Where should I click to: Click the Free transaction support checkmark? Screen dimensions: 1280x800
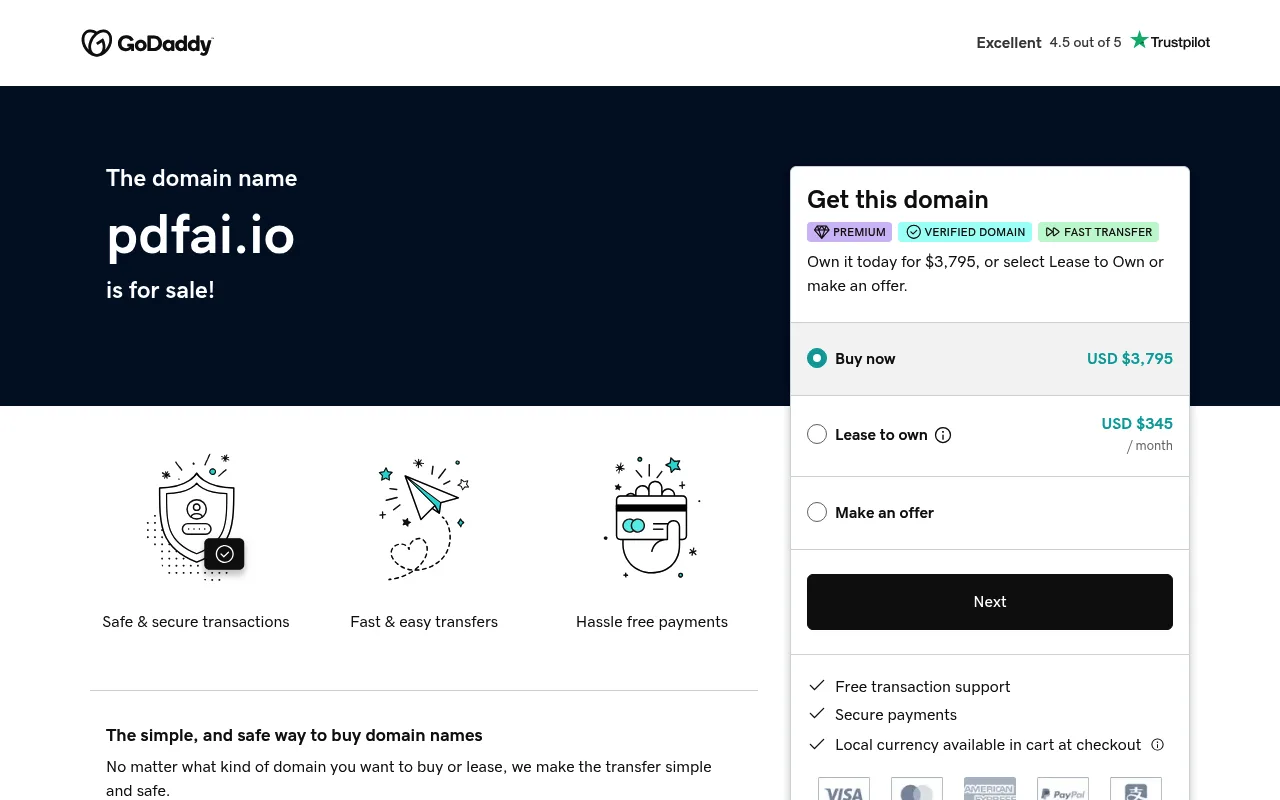click(x=817, y=686)
